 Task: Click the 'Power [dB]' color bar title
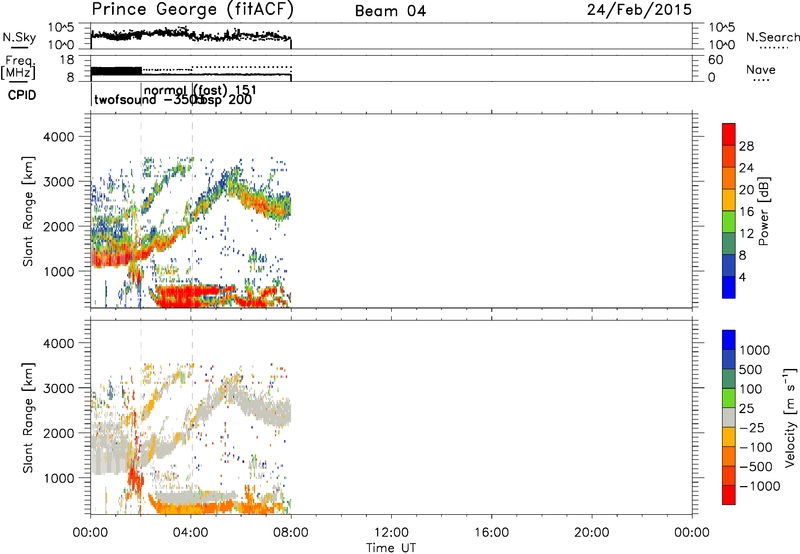(x=764, y=211)
